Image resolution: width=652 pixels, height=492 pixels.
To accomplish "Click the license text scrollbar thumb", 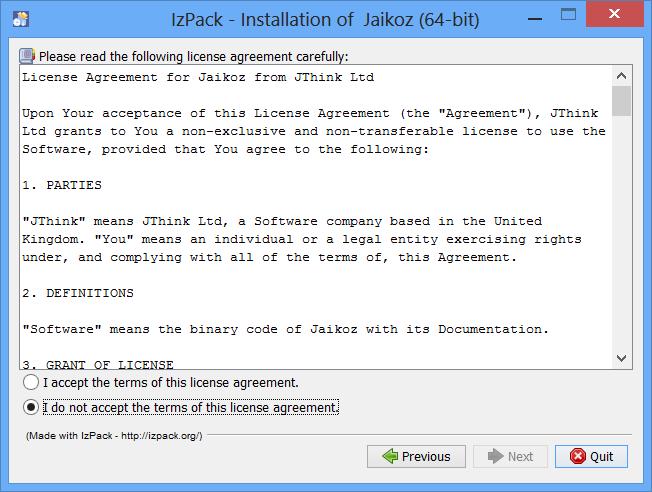I will (x=622, y=101).
